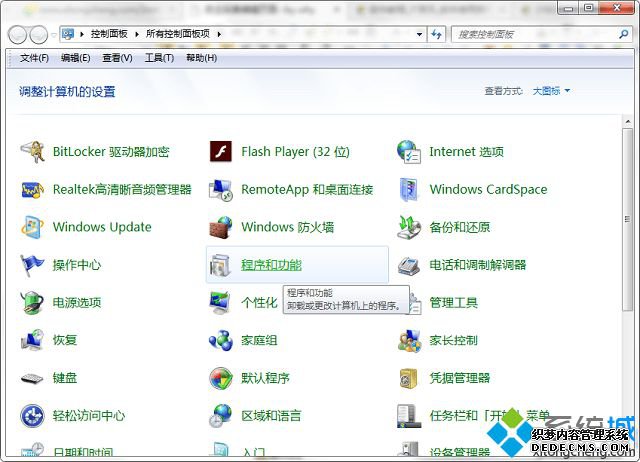Open recent pages dropdown beside forward button
640x462 pixels.
(x=53, y=35)
